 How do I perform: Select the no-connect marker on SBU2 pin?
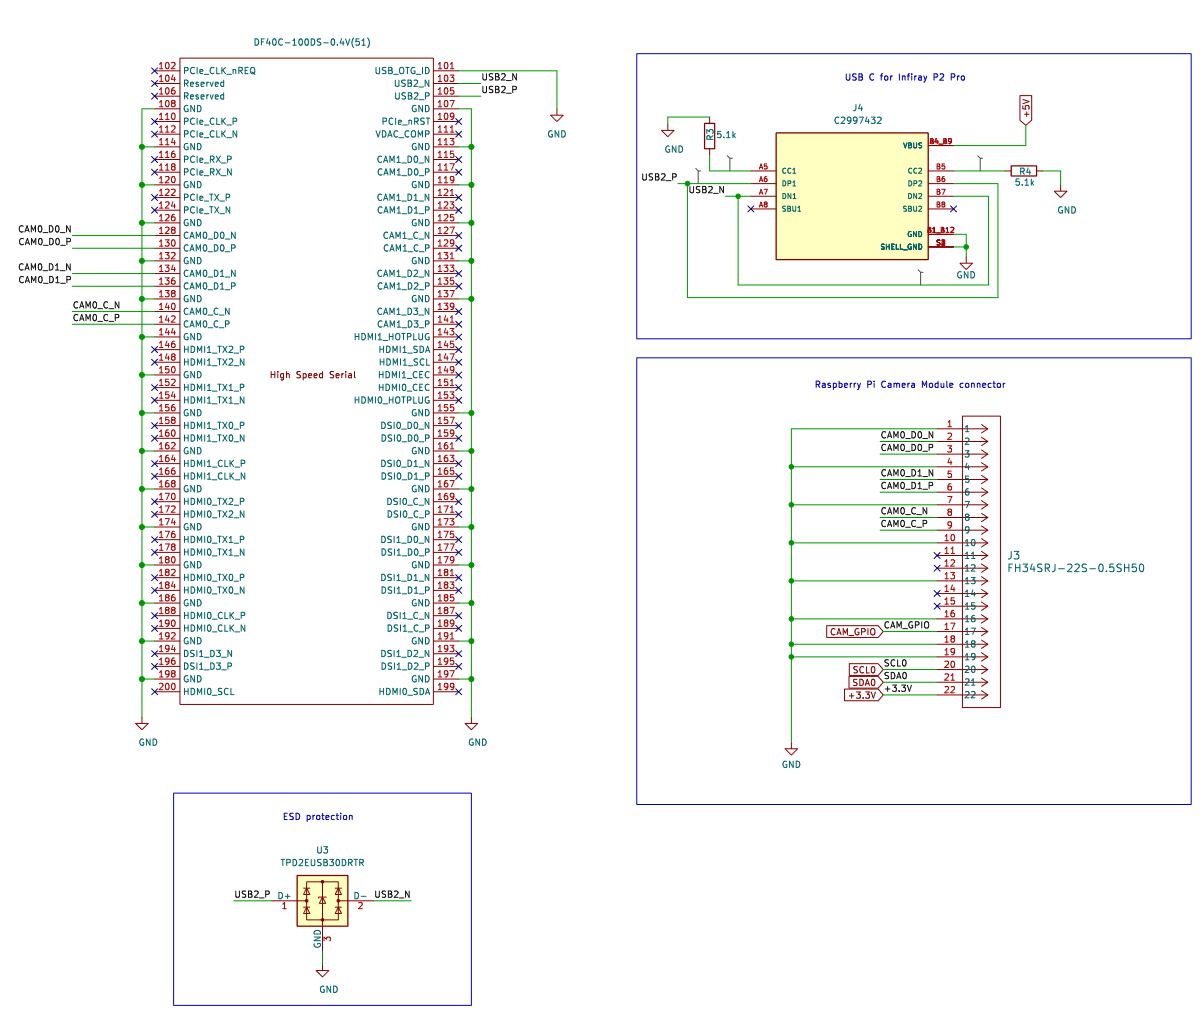click(953, 209)
